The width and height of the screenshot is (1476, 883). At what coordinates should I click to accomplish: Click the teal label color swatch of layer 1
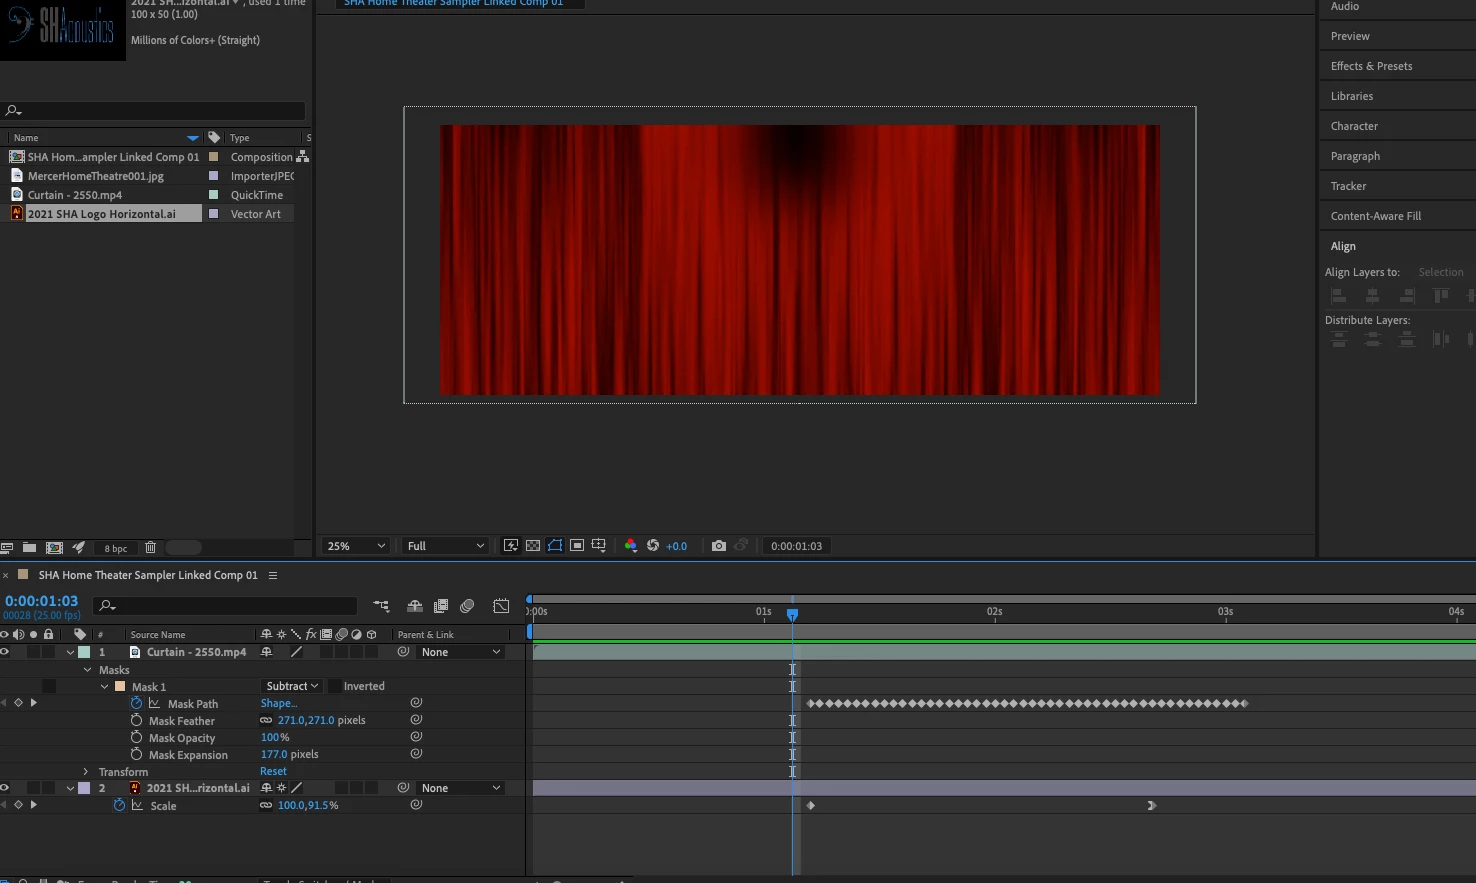pos(85,652)
